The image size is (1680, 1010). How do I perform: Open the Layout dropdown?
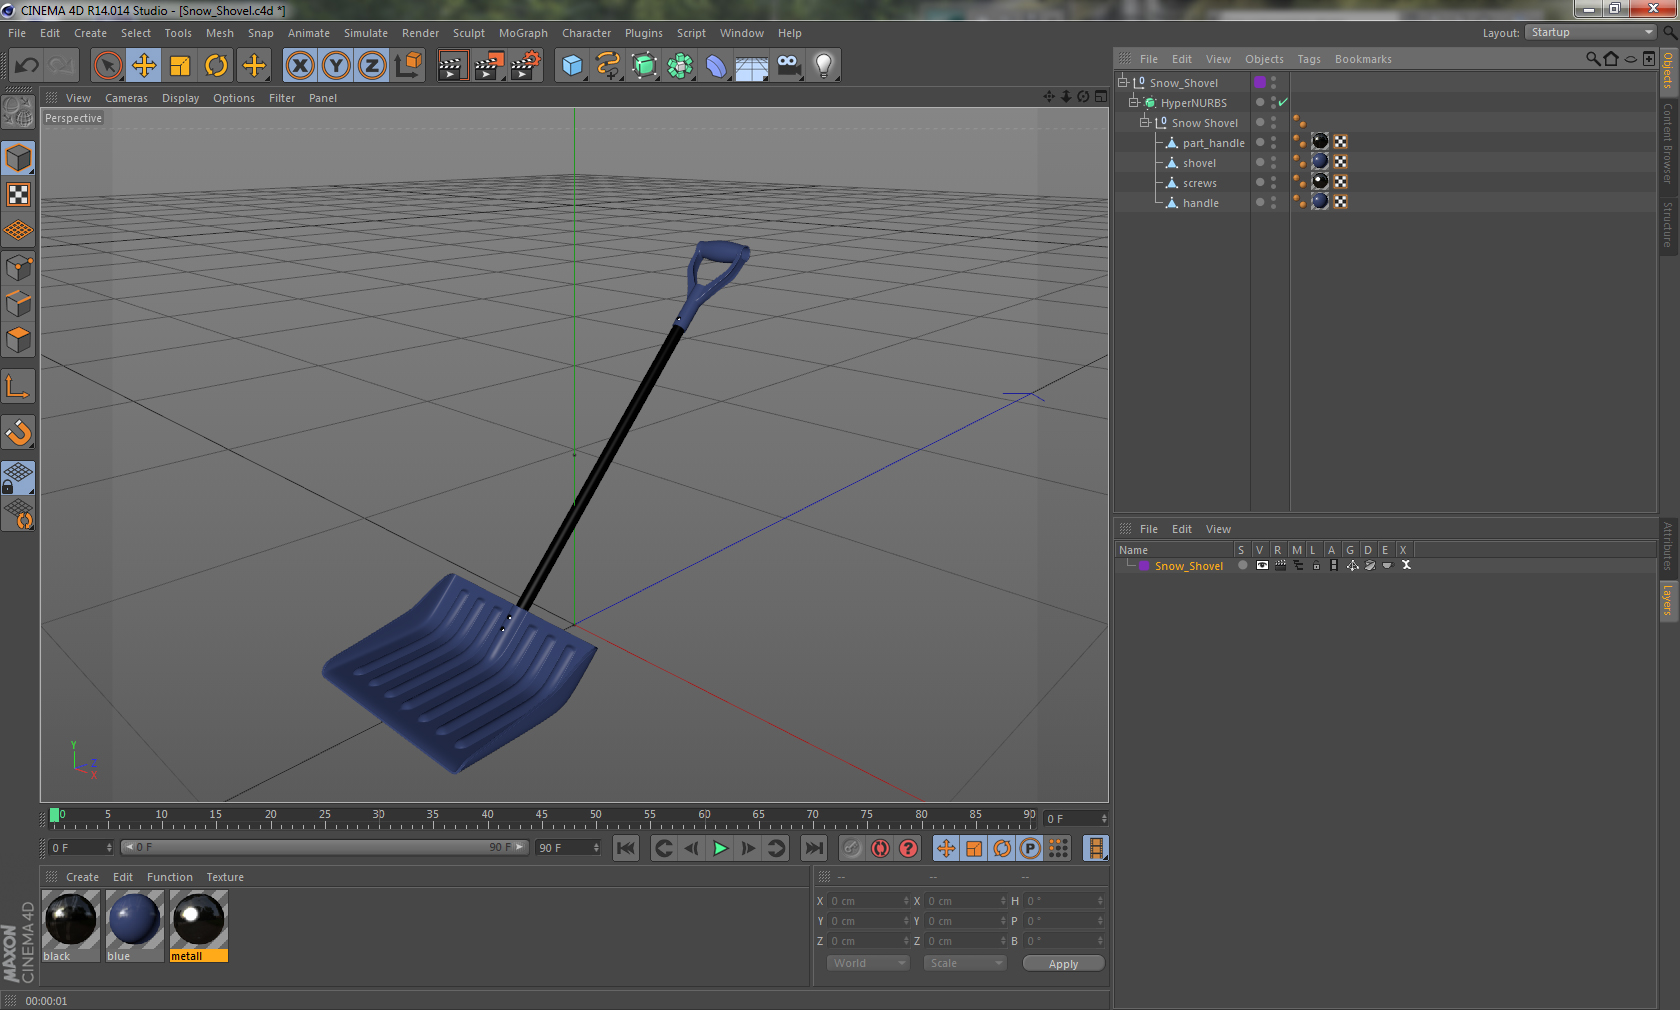coord(1590,32)
